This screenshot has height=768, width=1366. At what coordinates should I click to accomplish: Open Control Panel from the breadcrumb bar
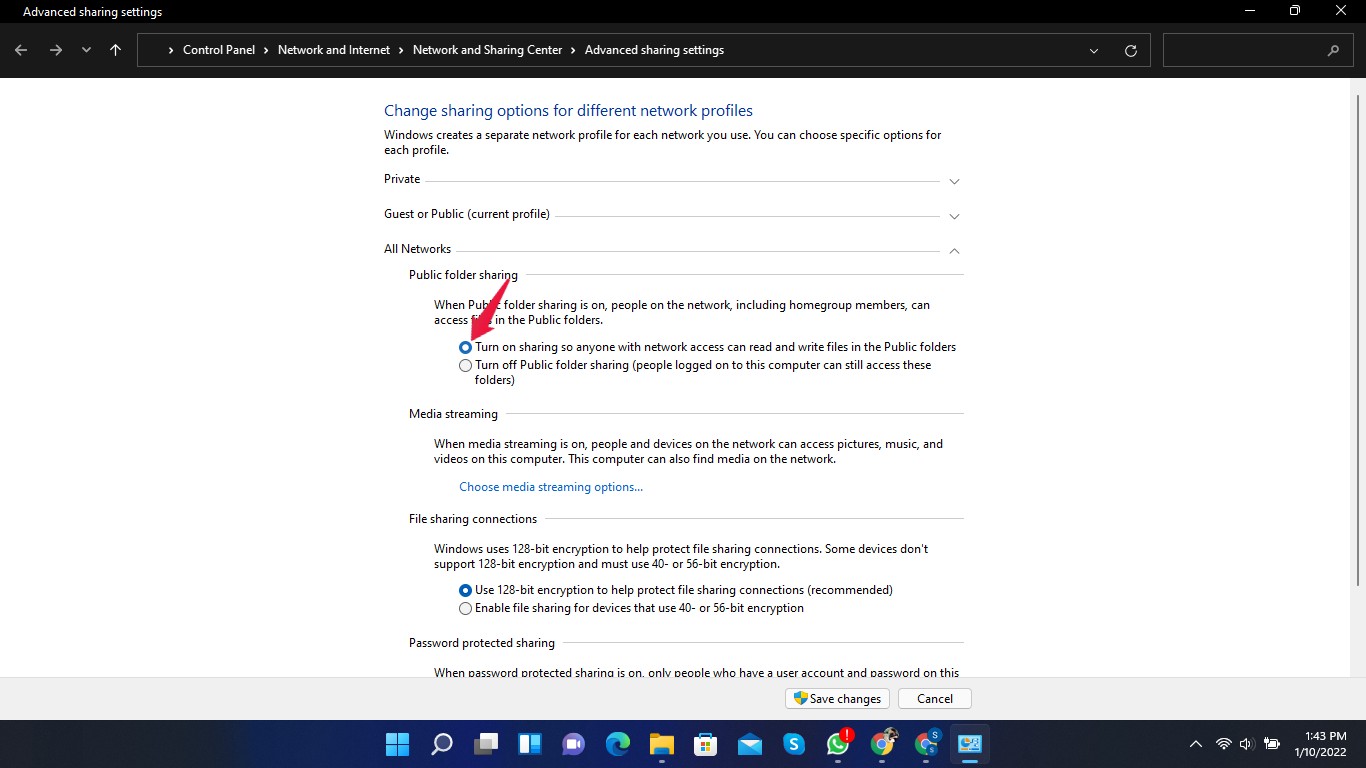click(219, 49)
